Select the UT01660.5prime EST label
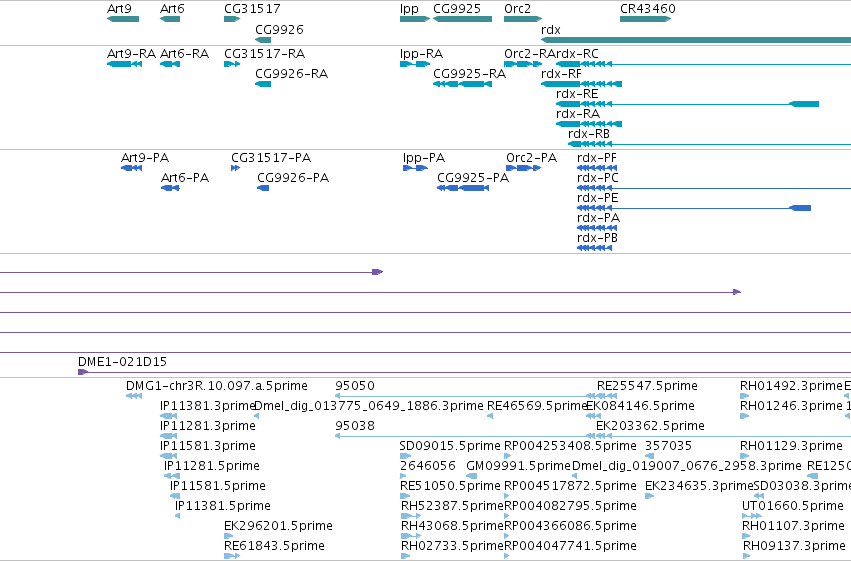 coord(792,506)
